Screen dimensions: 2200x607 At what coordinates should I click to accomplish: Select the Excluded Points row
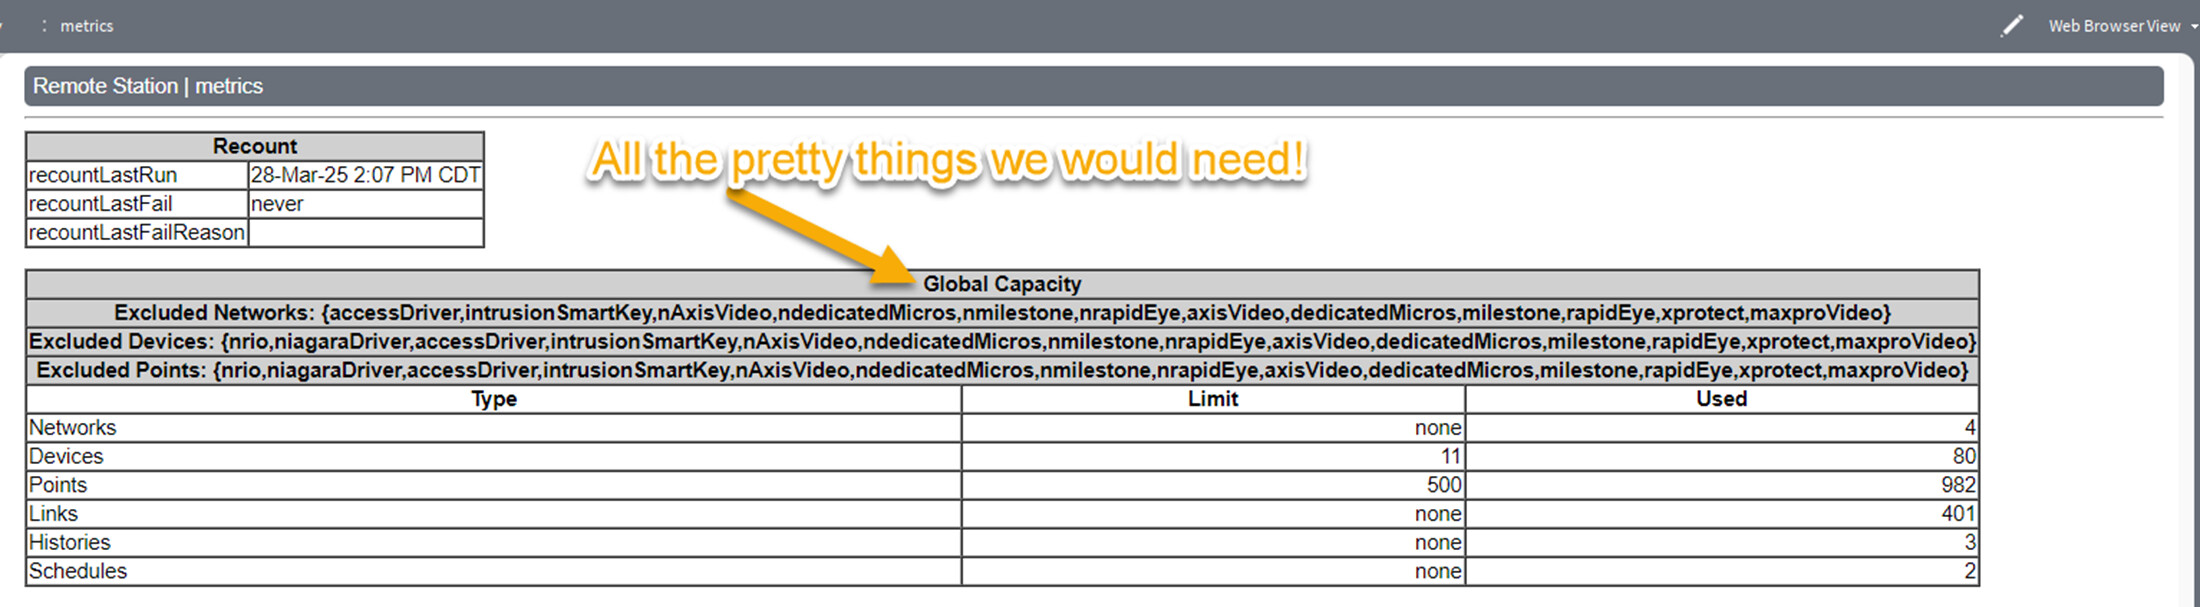coord(1002,371)
